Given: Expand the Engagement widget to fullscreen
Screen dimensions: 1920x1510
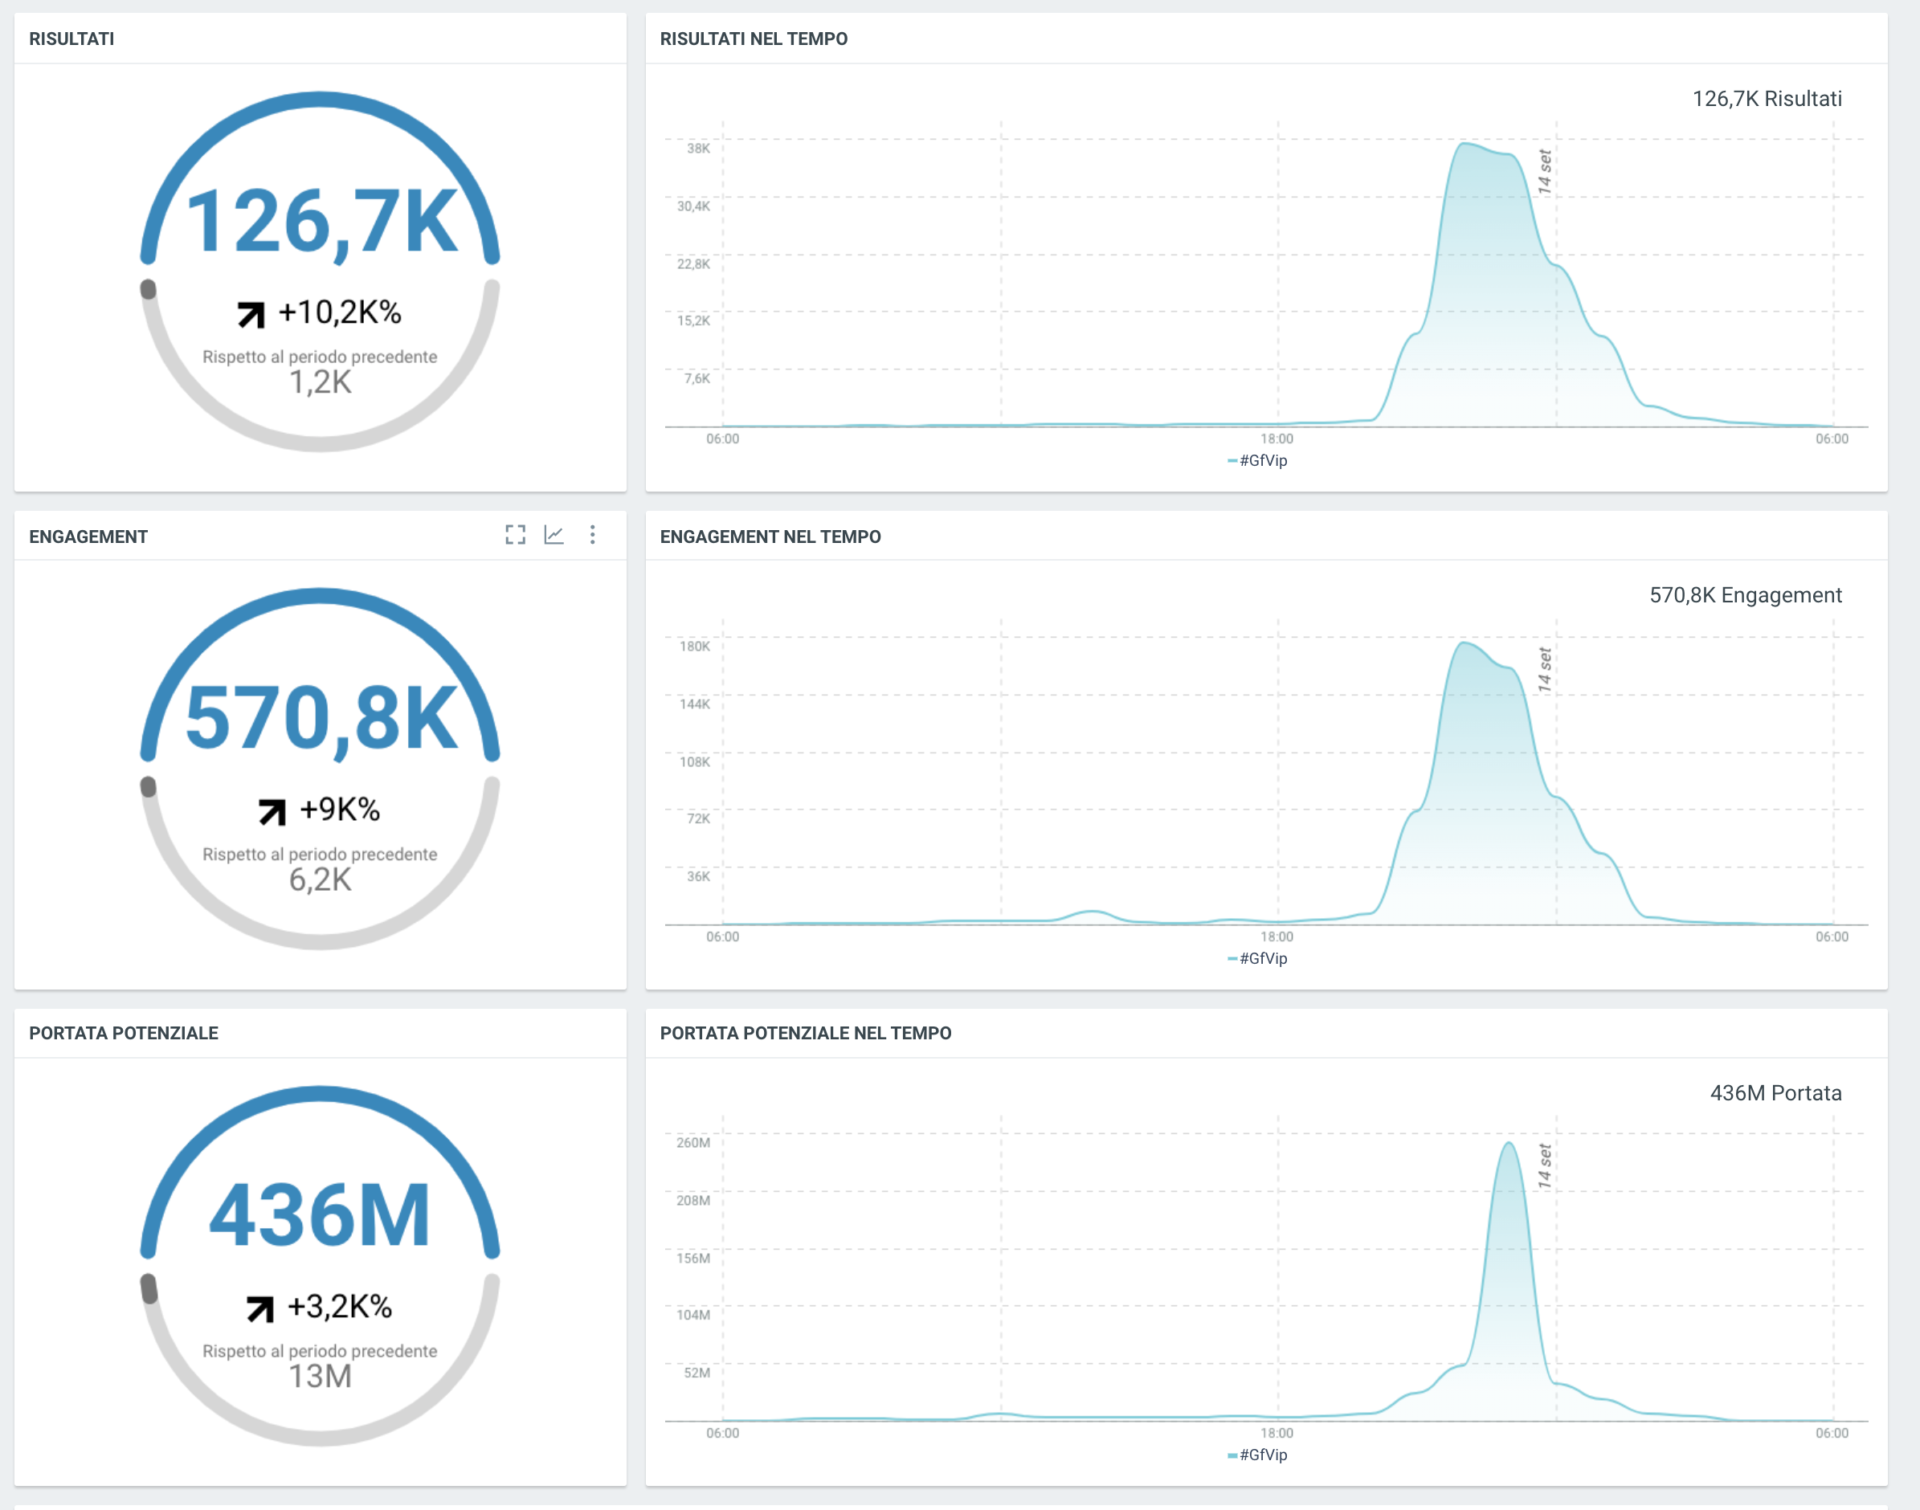Looking at the screenshot, I should click(515, 535).
